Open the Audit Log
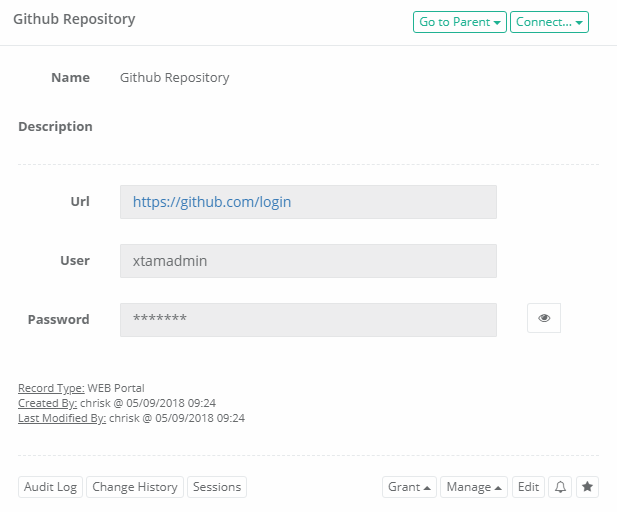This screenshot has height=512, width=617. [50, 487]
